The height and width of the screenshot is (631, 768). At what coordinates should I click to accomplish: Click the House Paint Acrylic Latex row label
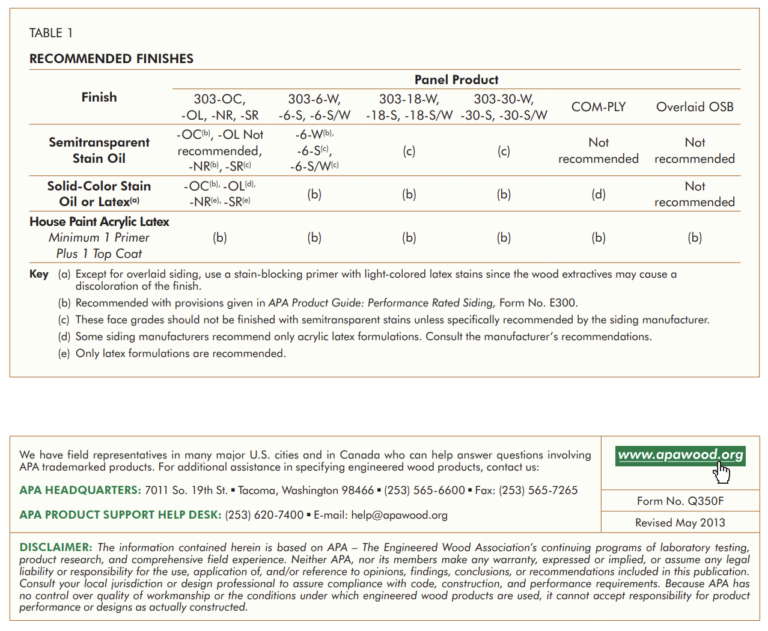pos(99,221)
